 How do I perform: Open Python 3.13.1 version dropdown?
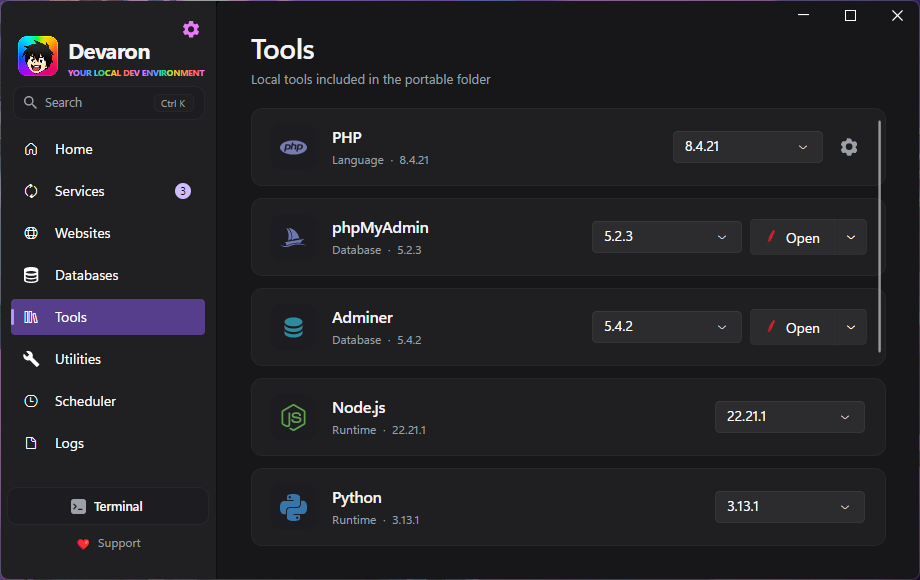(x=789, y=507)
